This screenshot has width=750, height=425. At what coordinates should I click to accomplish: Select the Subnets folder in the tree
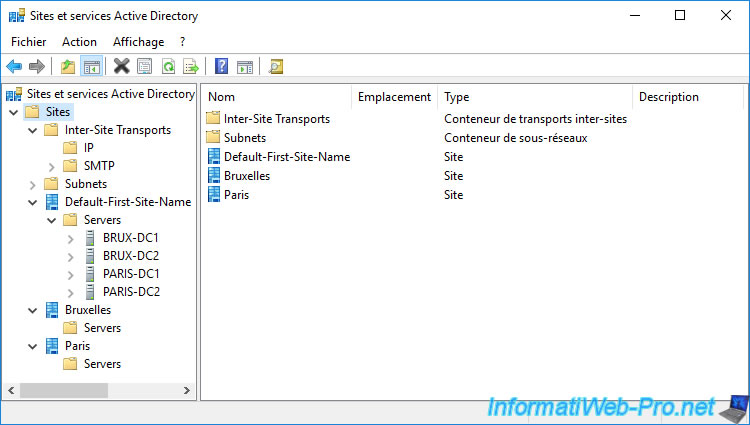tap(85, 184)
